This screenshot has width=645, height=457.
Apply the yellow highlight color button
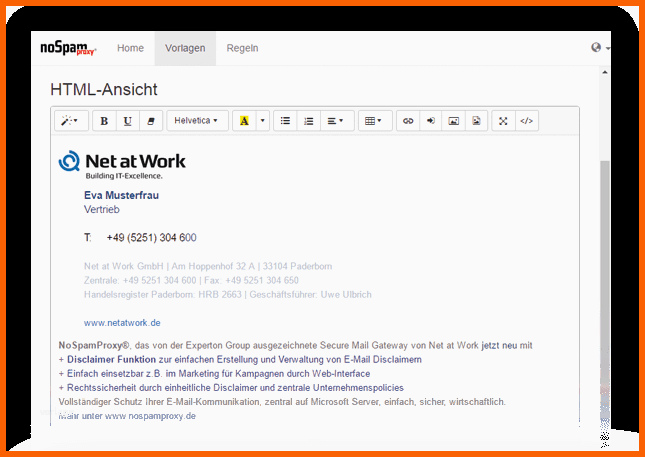click(244, 121)
